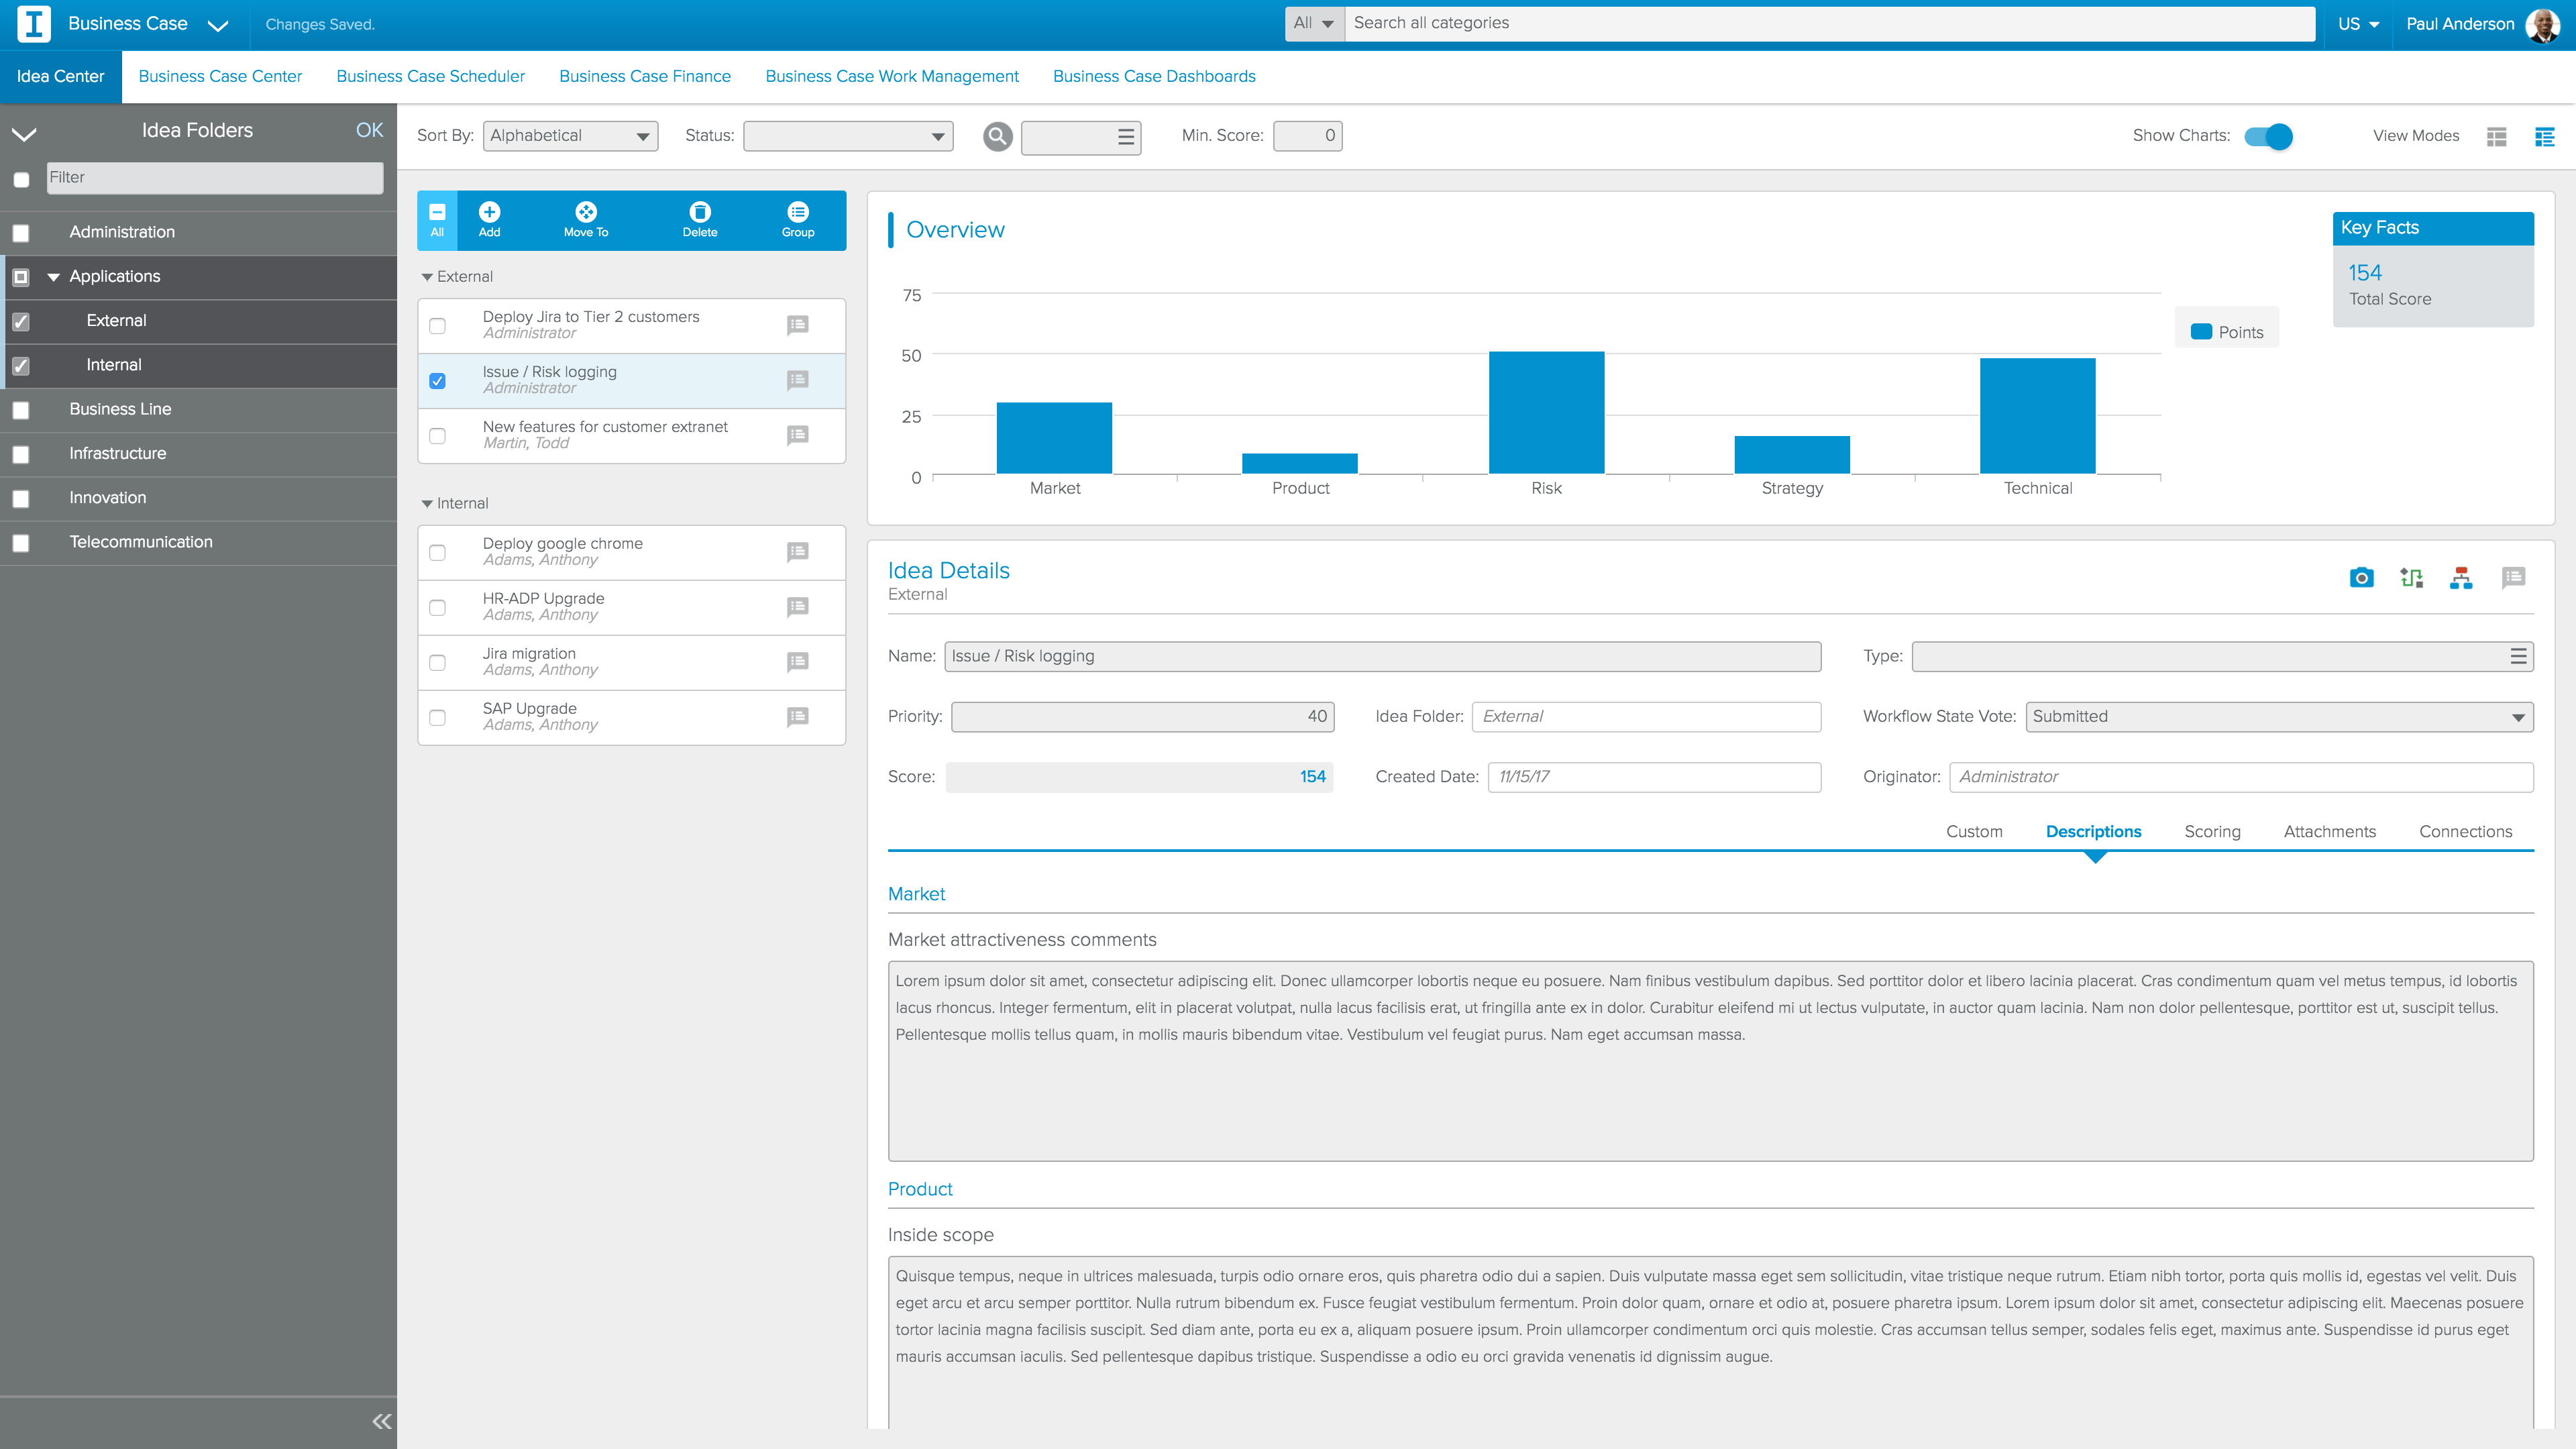Click the Points legend color swatch

point(2200,332)
